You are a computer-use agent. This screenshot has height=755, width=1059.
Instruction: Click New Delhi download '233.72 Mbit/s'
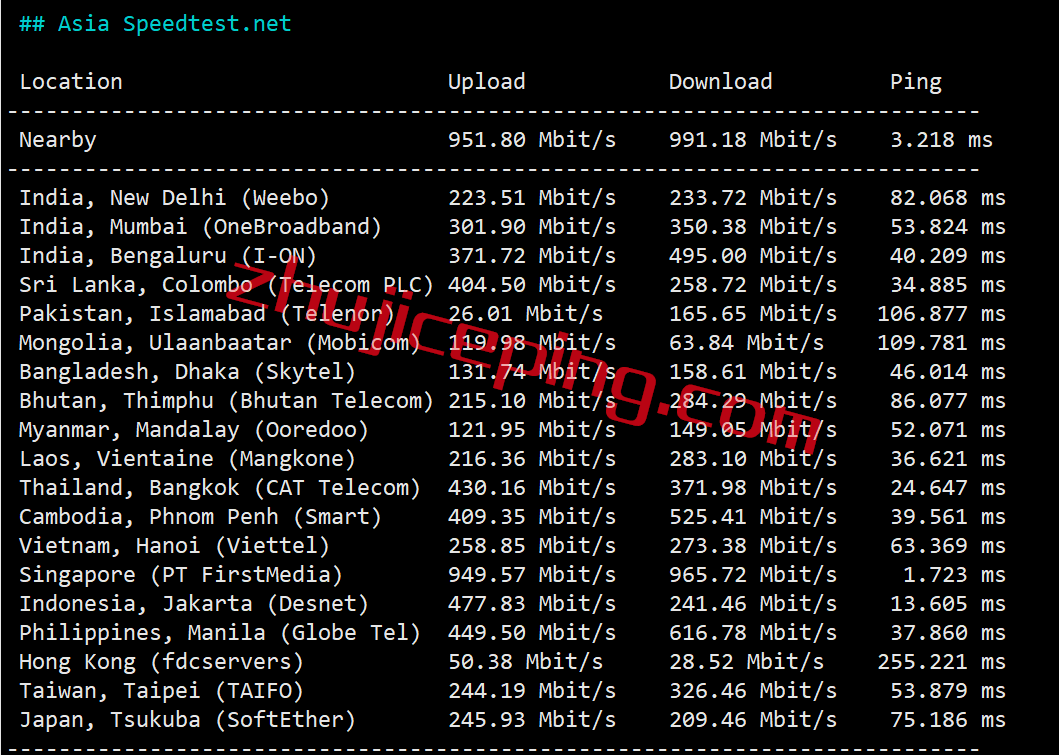[752, 198]
